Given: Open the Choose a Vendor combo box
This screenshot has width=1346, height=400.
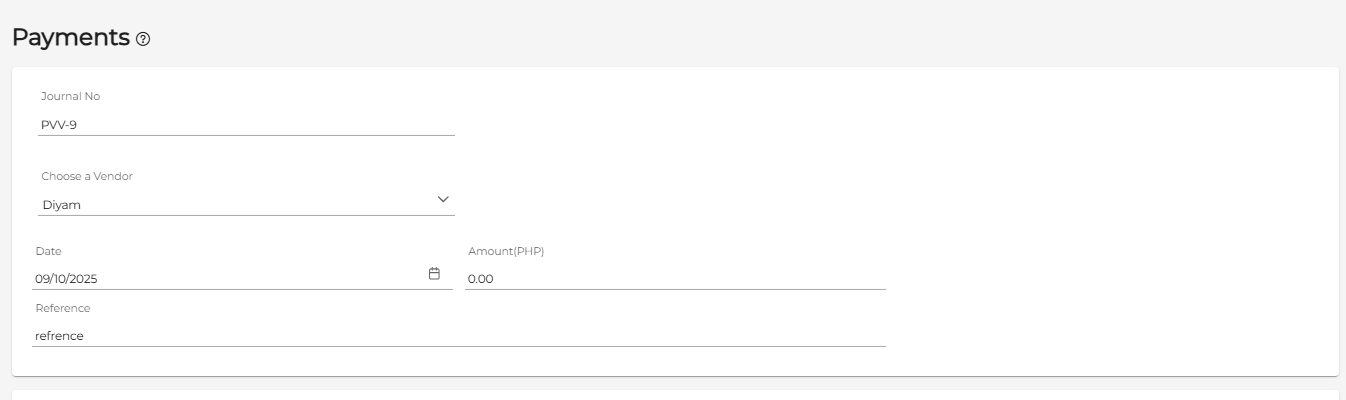Looking at the screenshot, I should click(x=246, y=204).
